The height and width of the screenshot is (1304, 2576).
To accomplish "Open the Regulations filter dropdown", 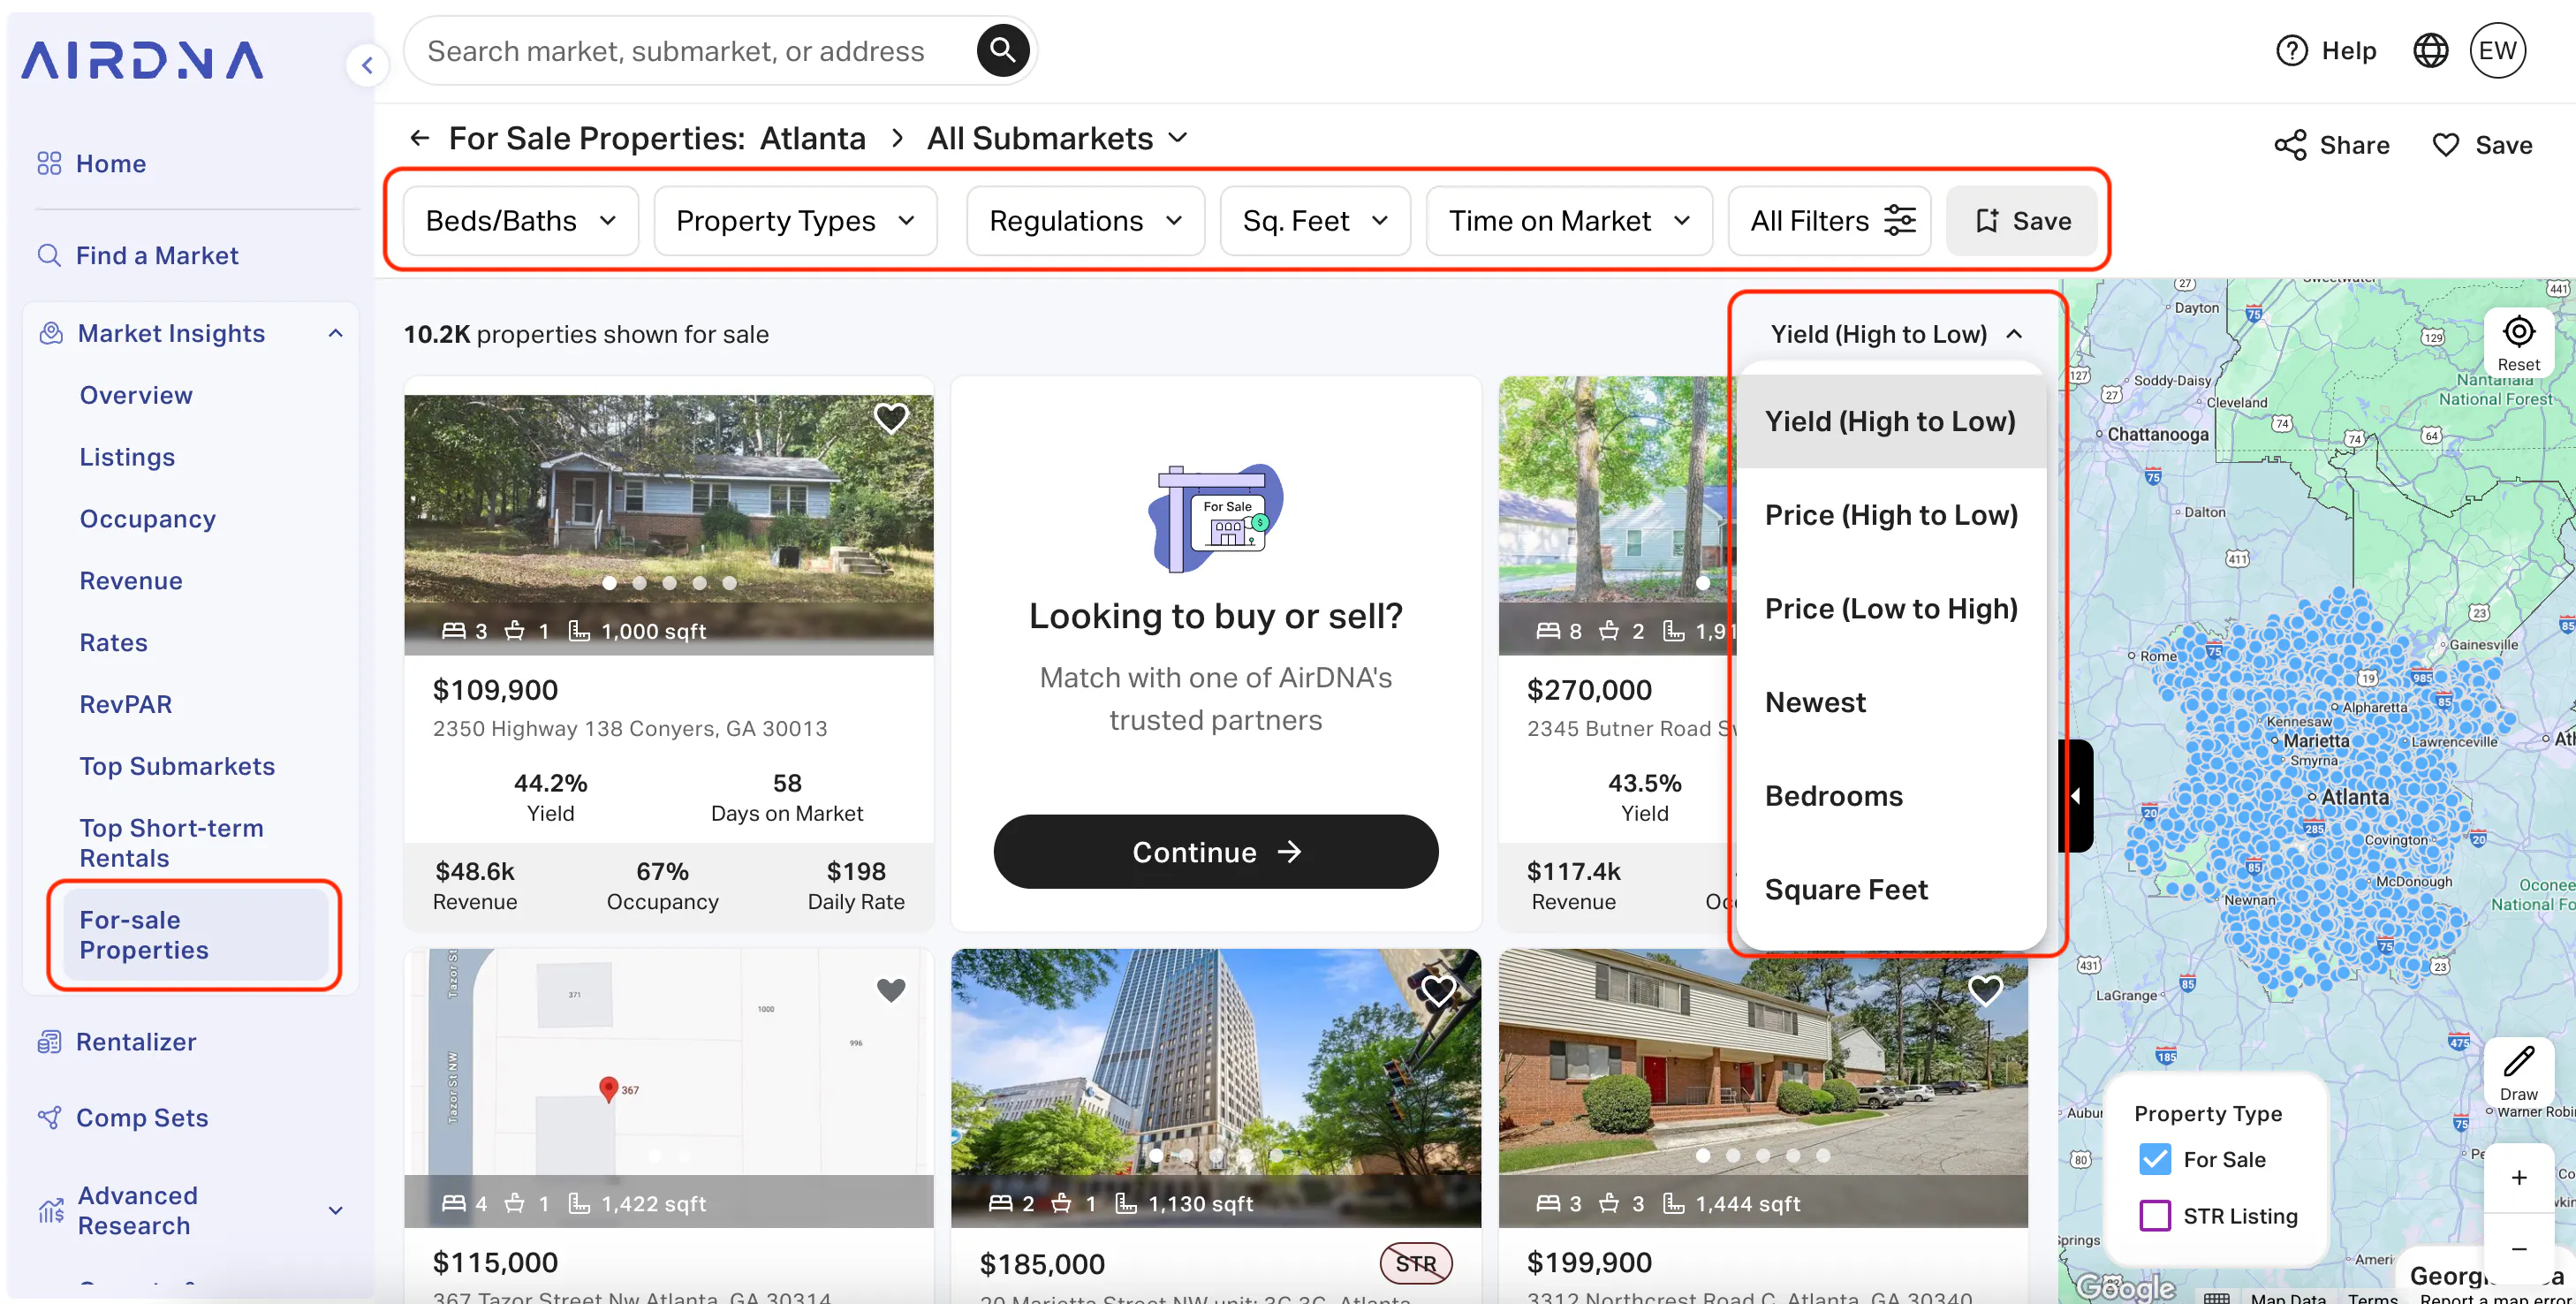I will 1085,220.
